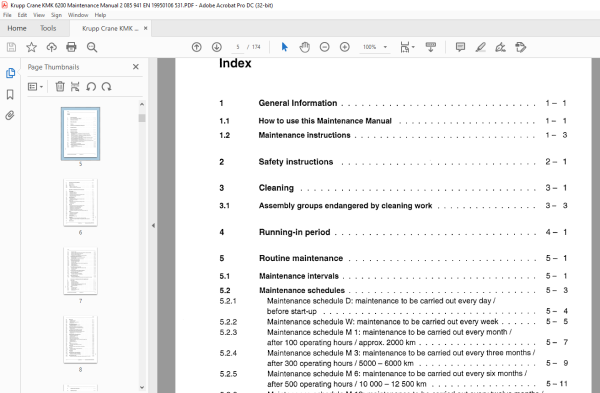Delete selected page thumbnail
The image size is (600, 393).
click(60, 86)
